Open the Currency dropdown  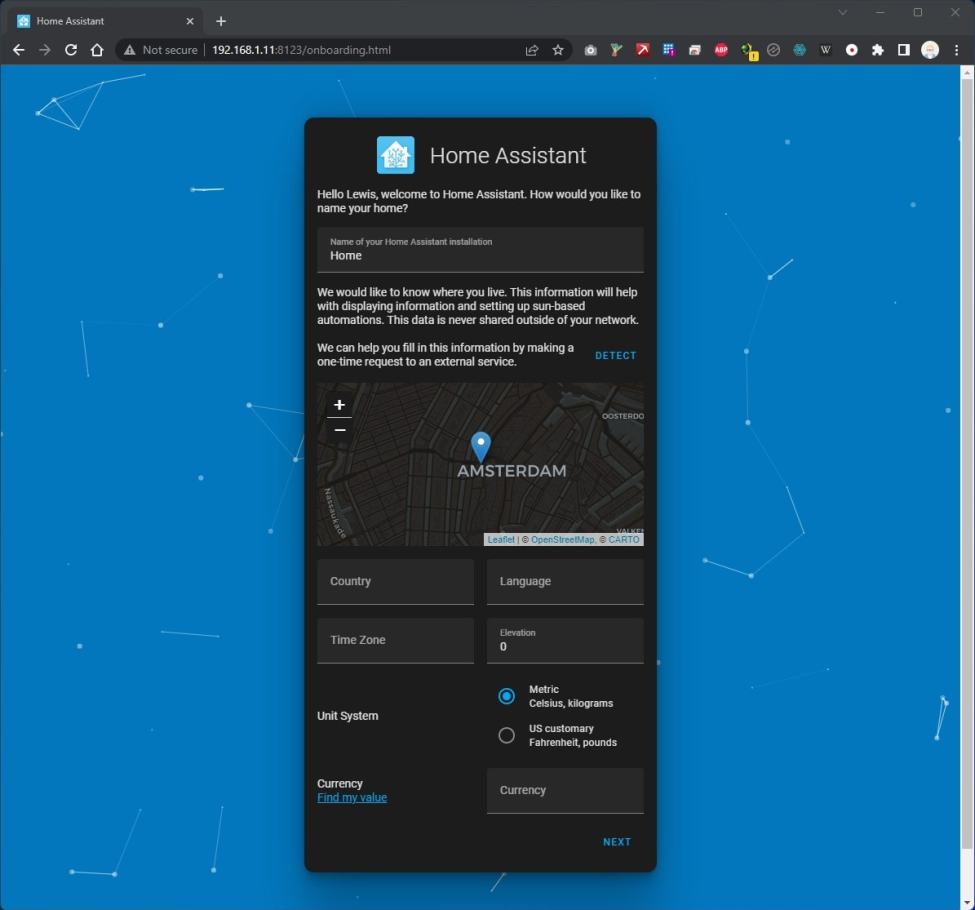click(x=565, y=791)
